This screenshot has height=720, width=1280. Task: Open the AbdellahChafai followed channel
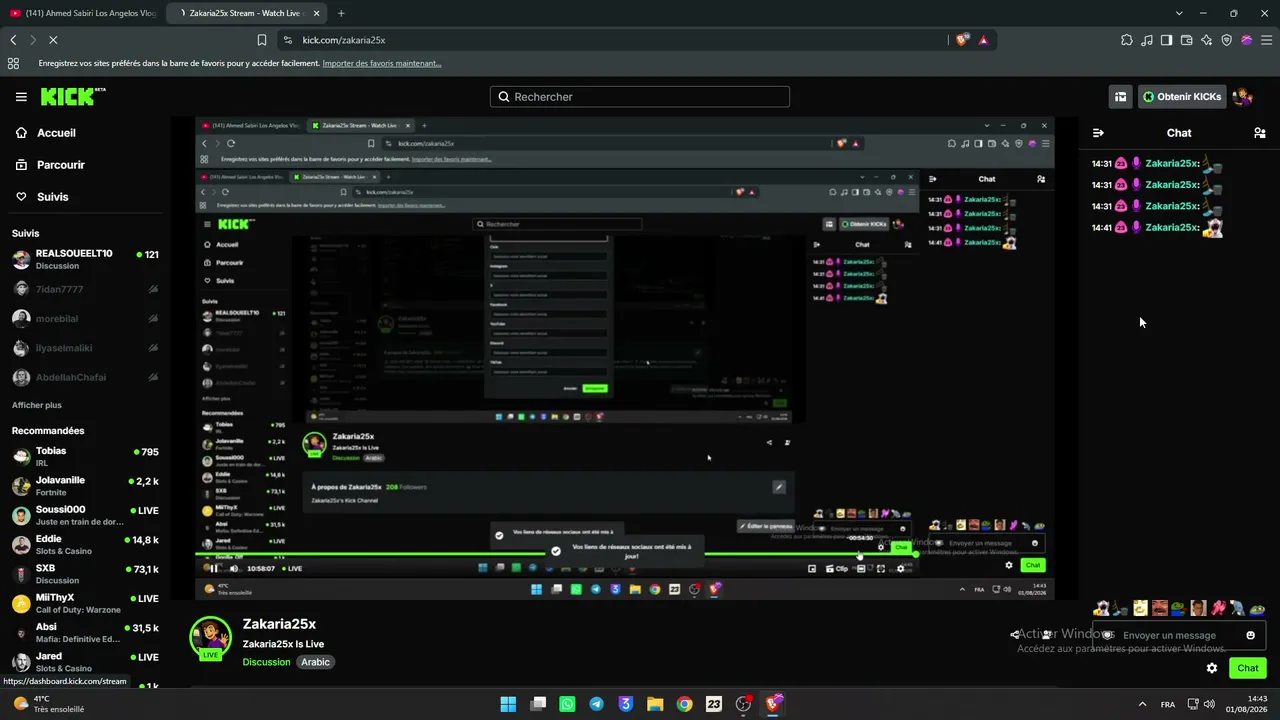85,377
